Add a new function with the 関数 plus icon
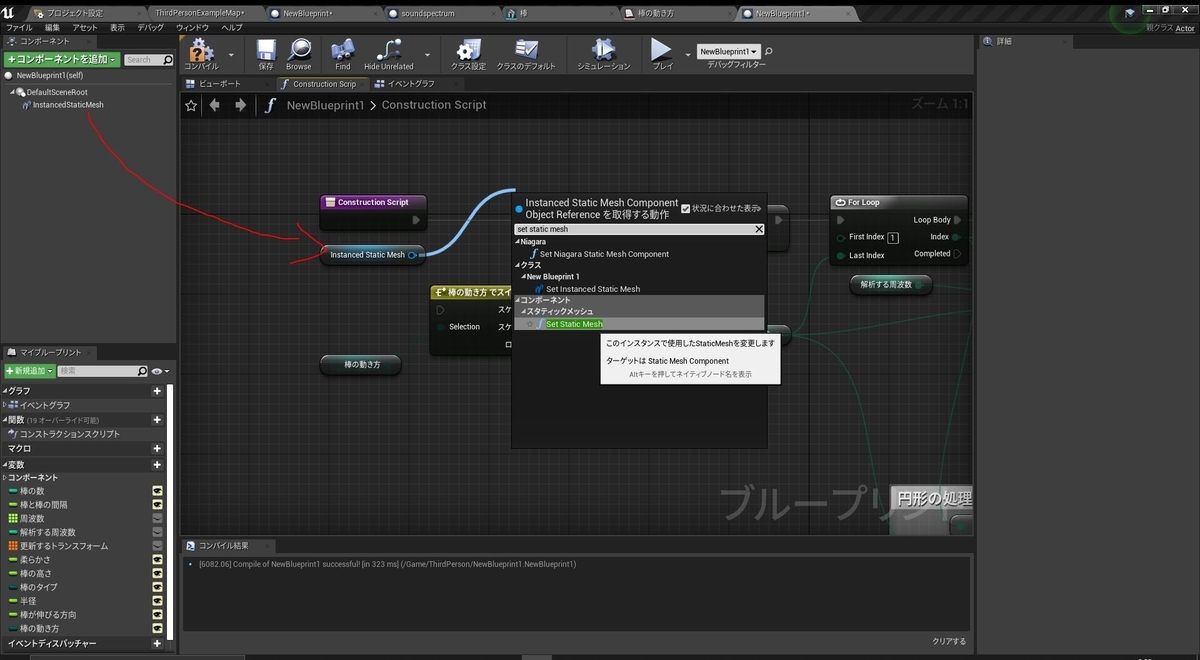1200x660 pixels. (157, 420)
